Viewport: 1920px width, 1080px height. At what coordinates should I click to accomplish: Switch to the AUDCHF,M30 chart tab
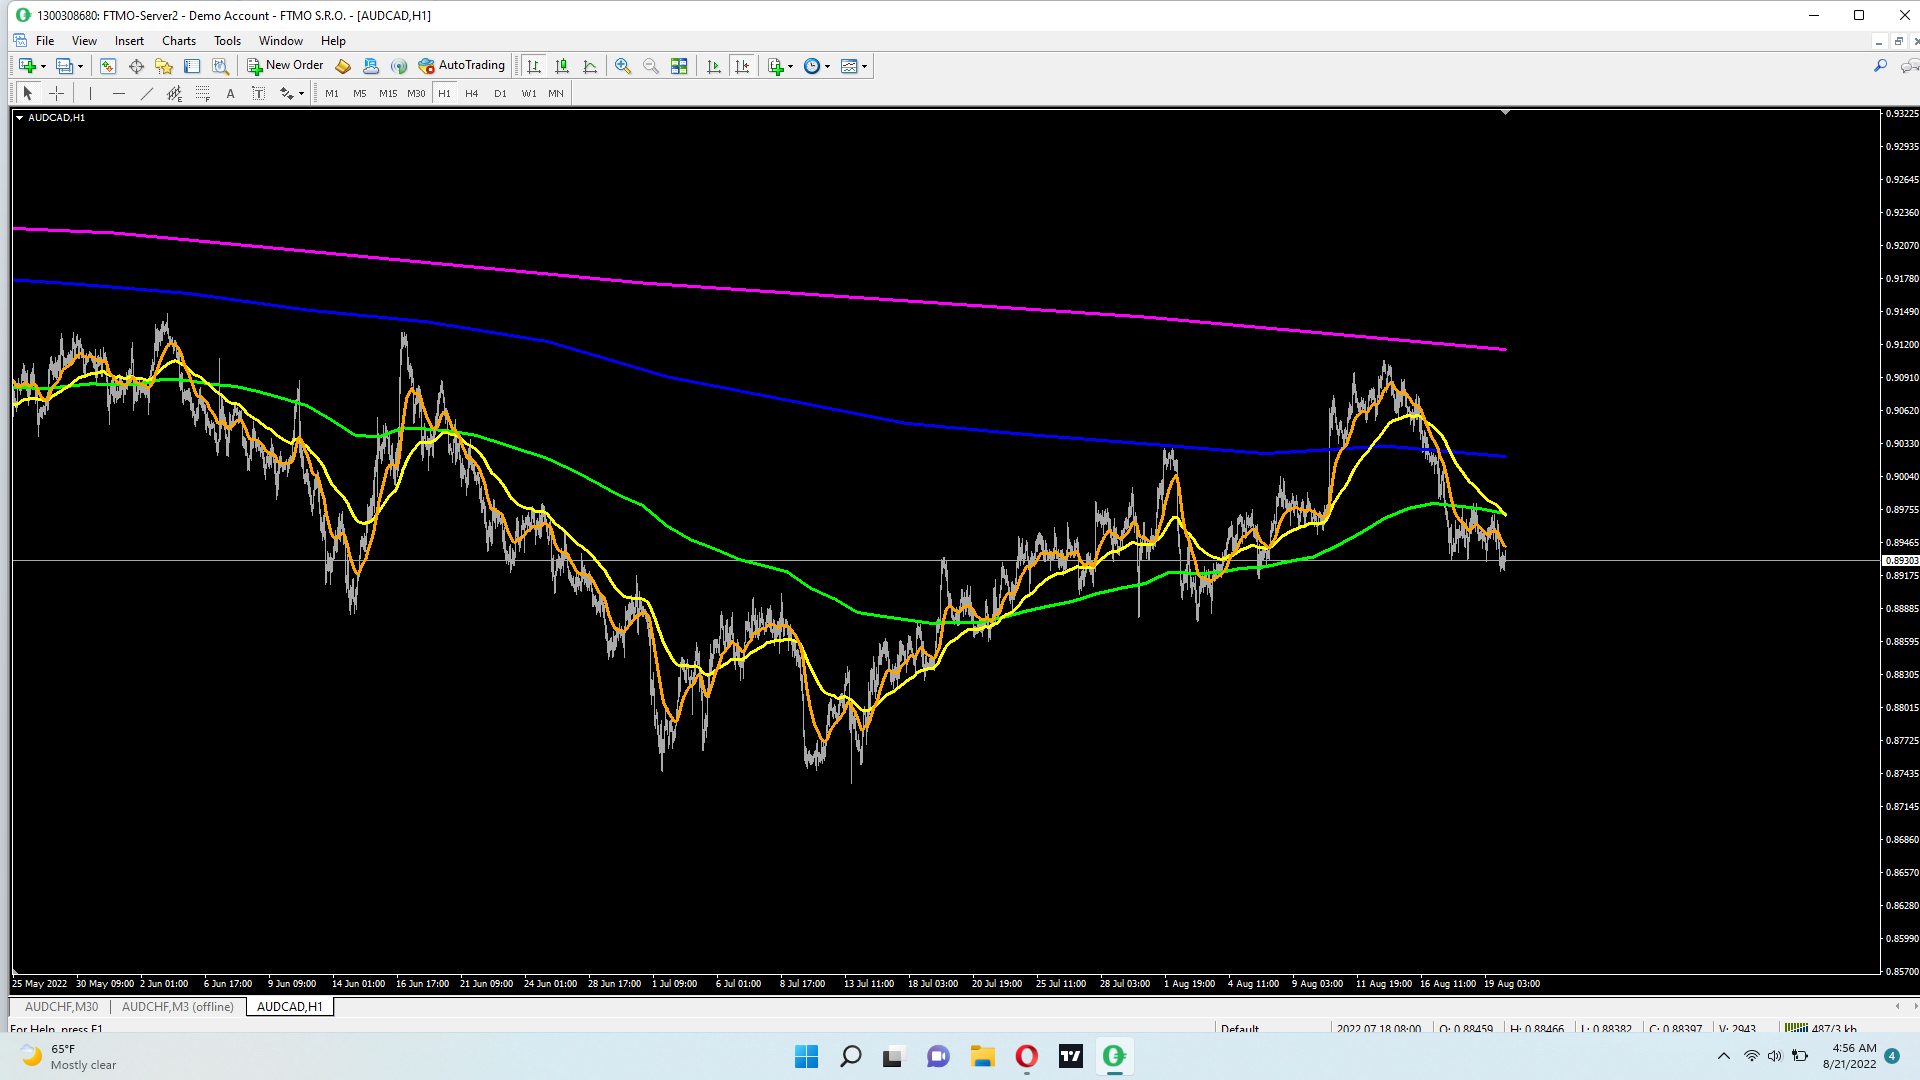(61, 1007)
